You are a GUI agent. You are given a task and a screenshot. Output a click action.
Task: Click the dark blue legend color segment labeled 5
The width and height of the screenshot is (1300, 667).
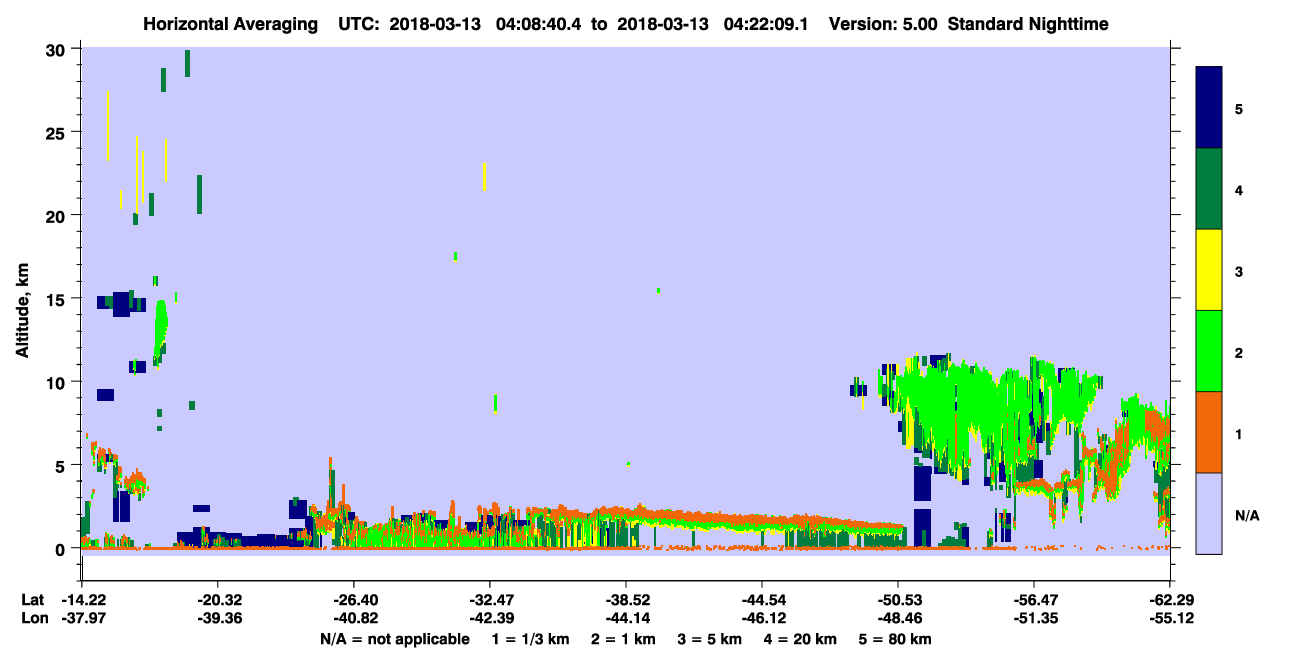pyautogui.click(x=1209, y=107)
